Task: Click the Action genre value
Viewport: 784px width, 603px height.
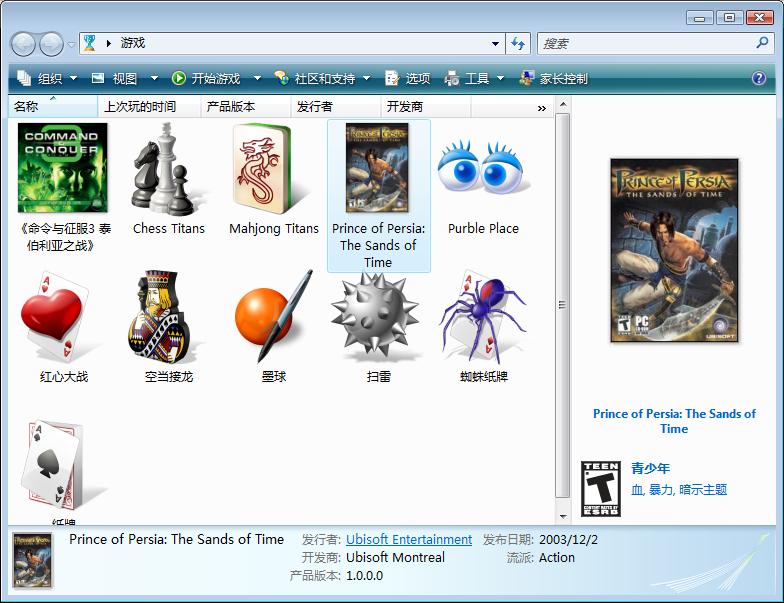Action: [x=556, y=558]
